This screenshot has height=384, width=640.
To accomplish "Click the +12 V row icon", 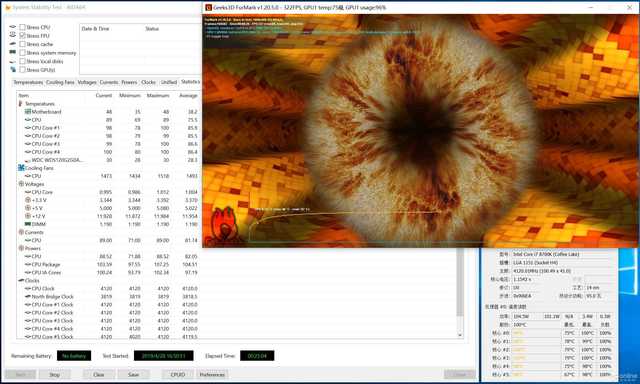I will (28, 216).
